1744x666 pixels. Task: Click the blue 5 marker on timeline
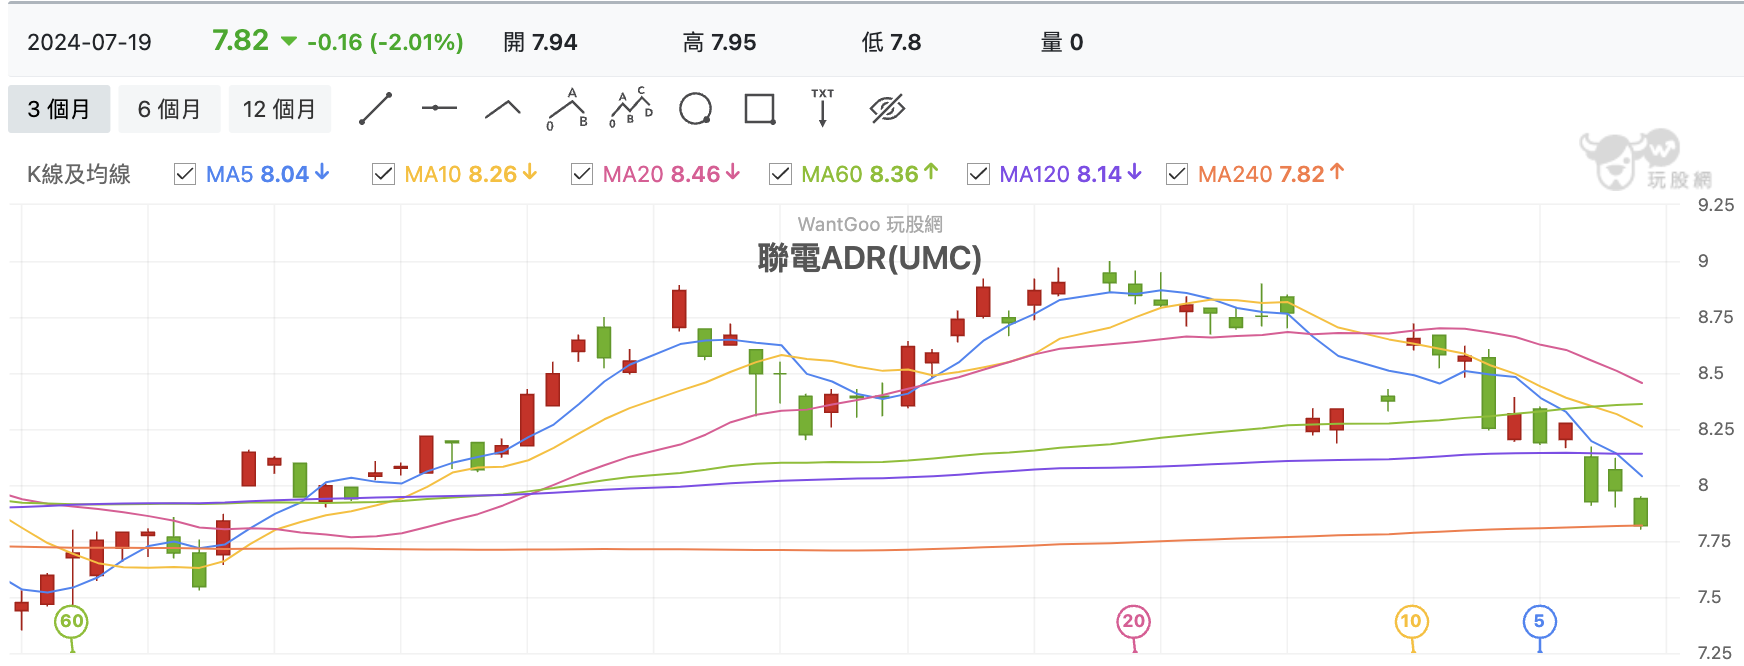pyautogui.click(x=1539, y=621)
